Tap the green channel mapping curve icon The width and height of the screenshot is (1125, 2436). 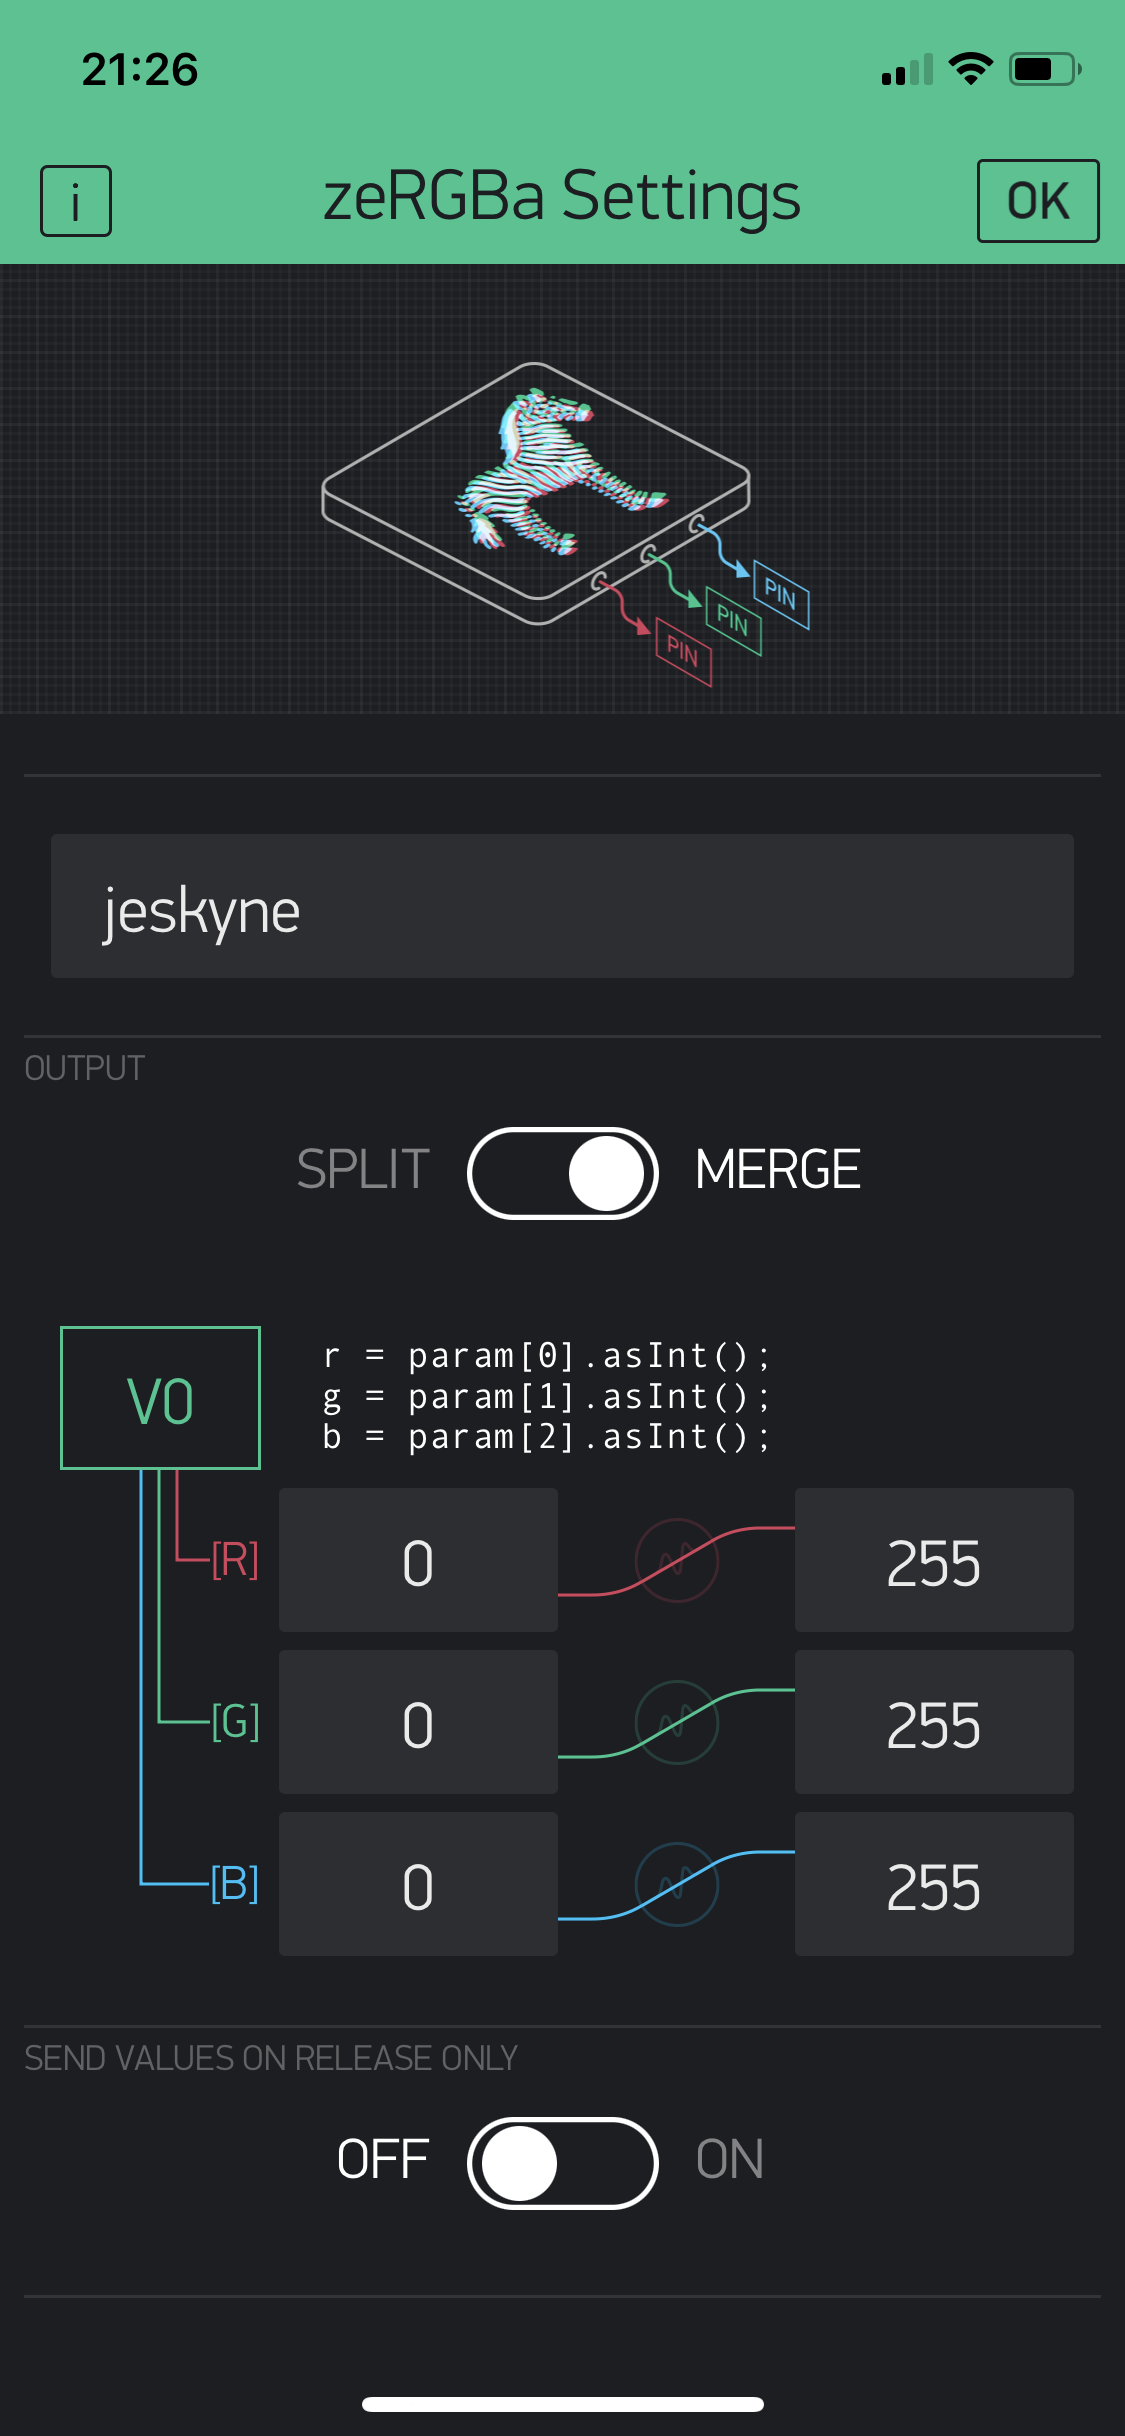click(677, 1723)
